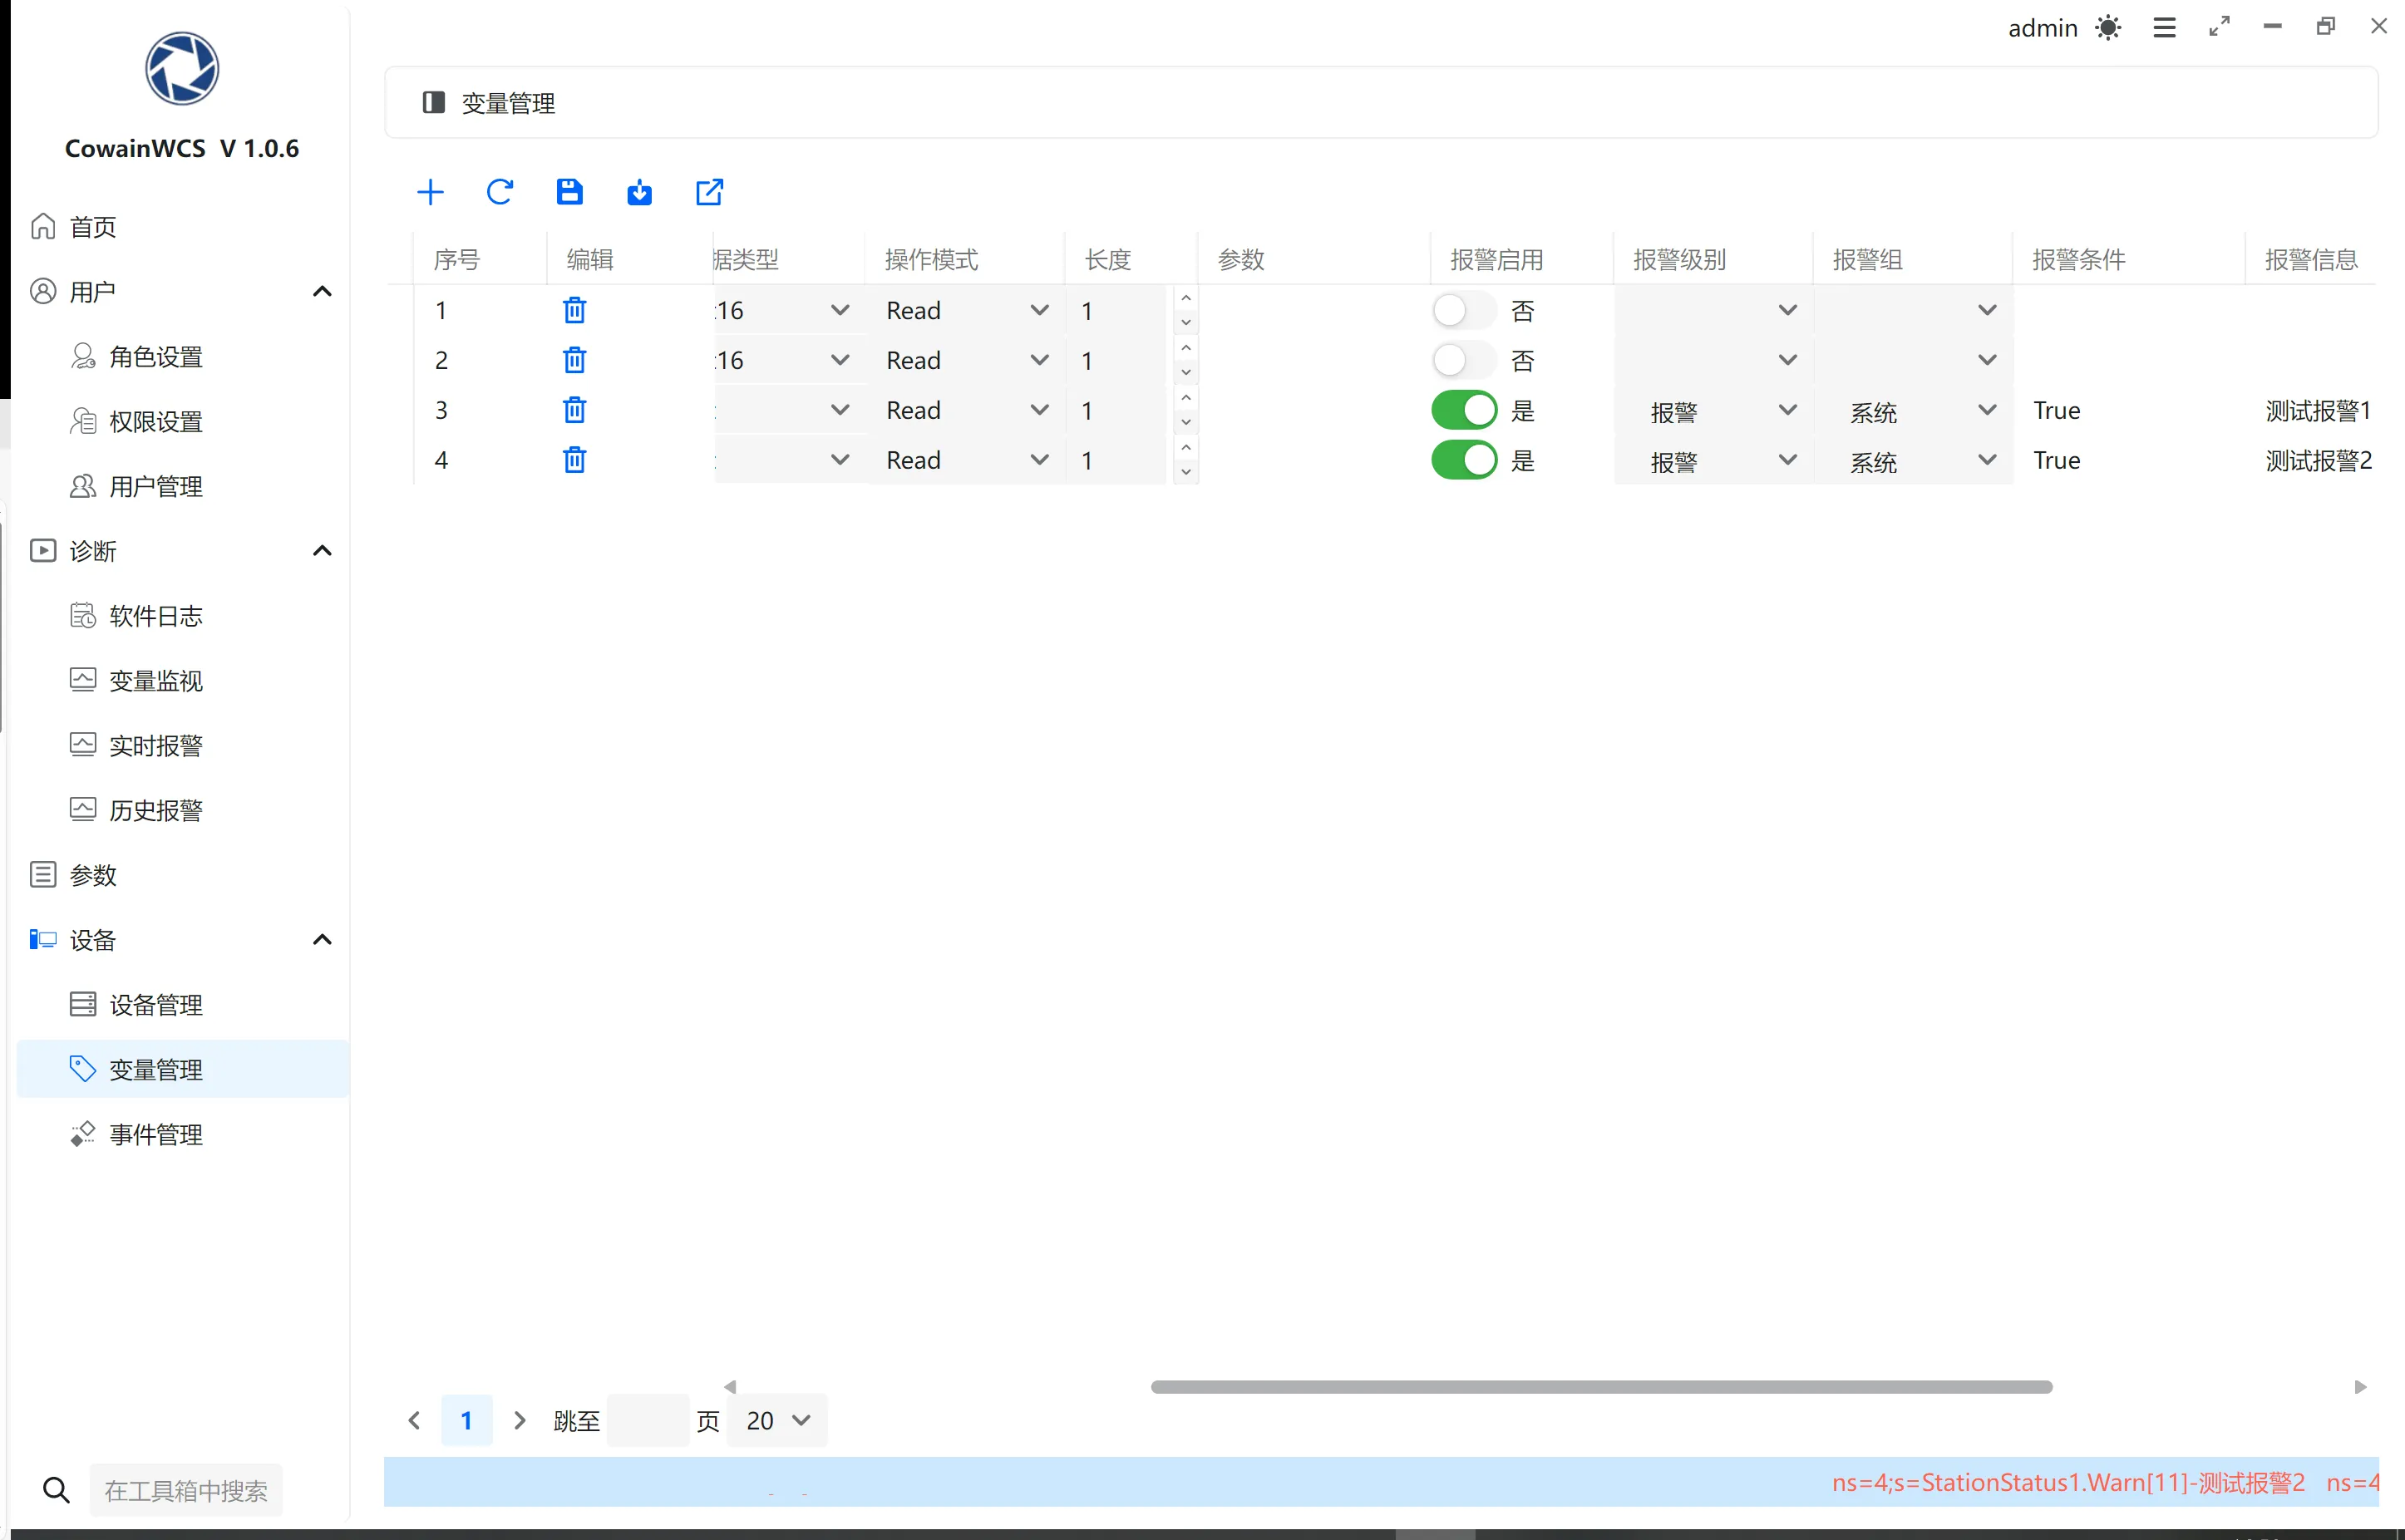
Task: Toggle the light/dark theme sun icon
Action: 2108,28
